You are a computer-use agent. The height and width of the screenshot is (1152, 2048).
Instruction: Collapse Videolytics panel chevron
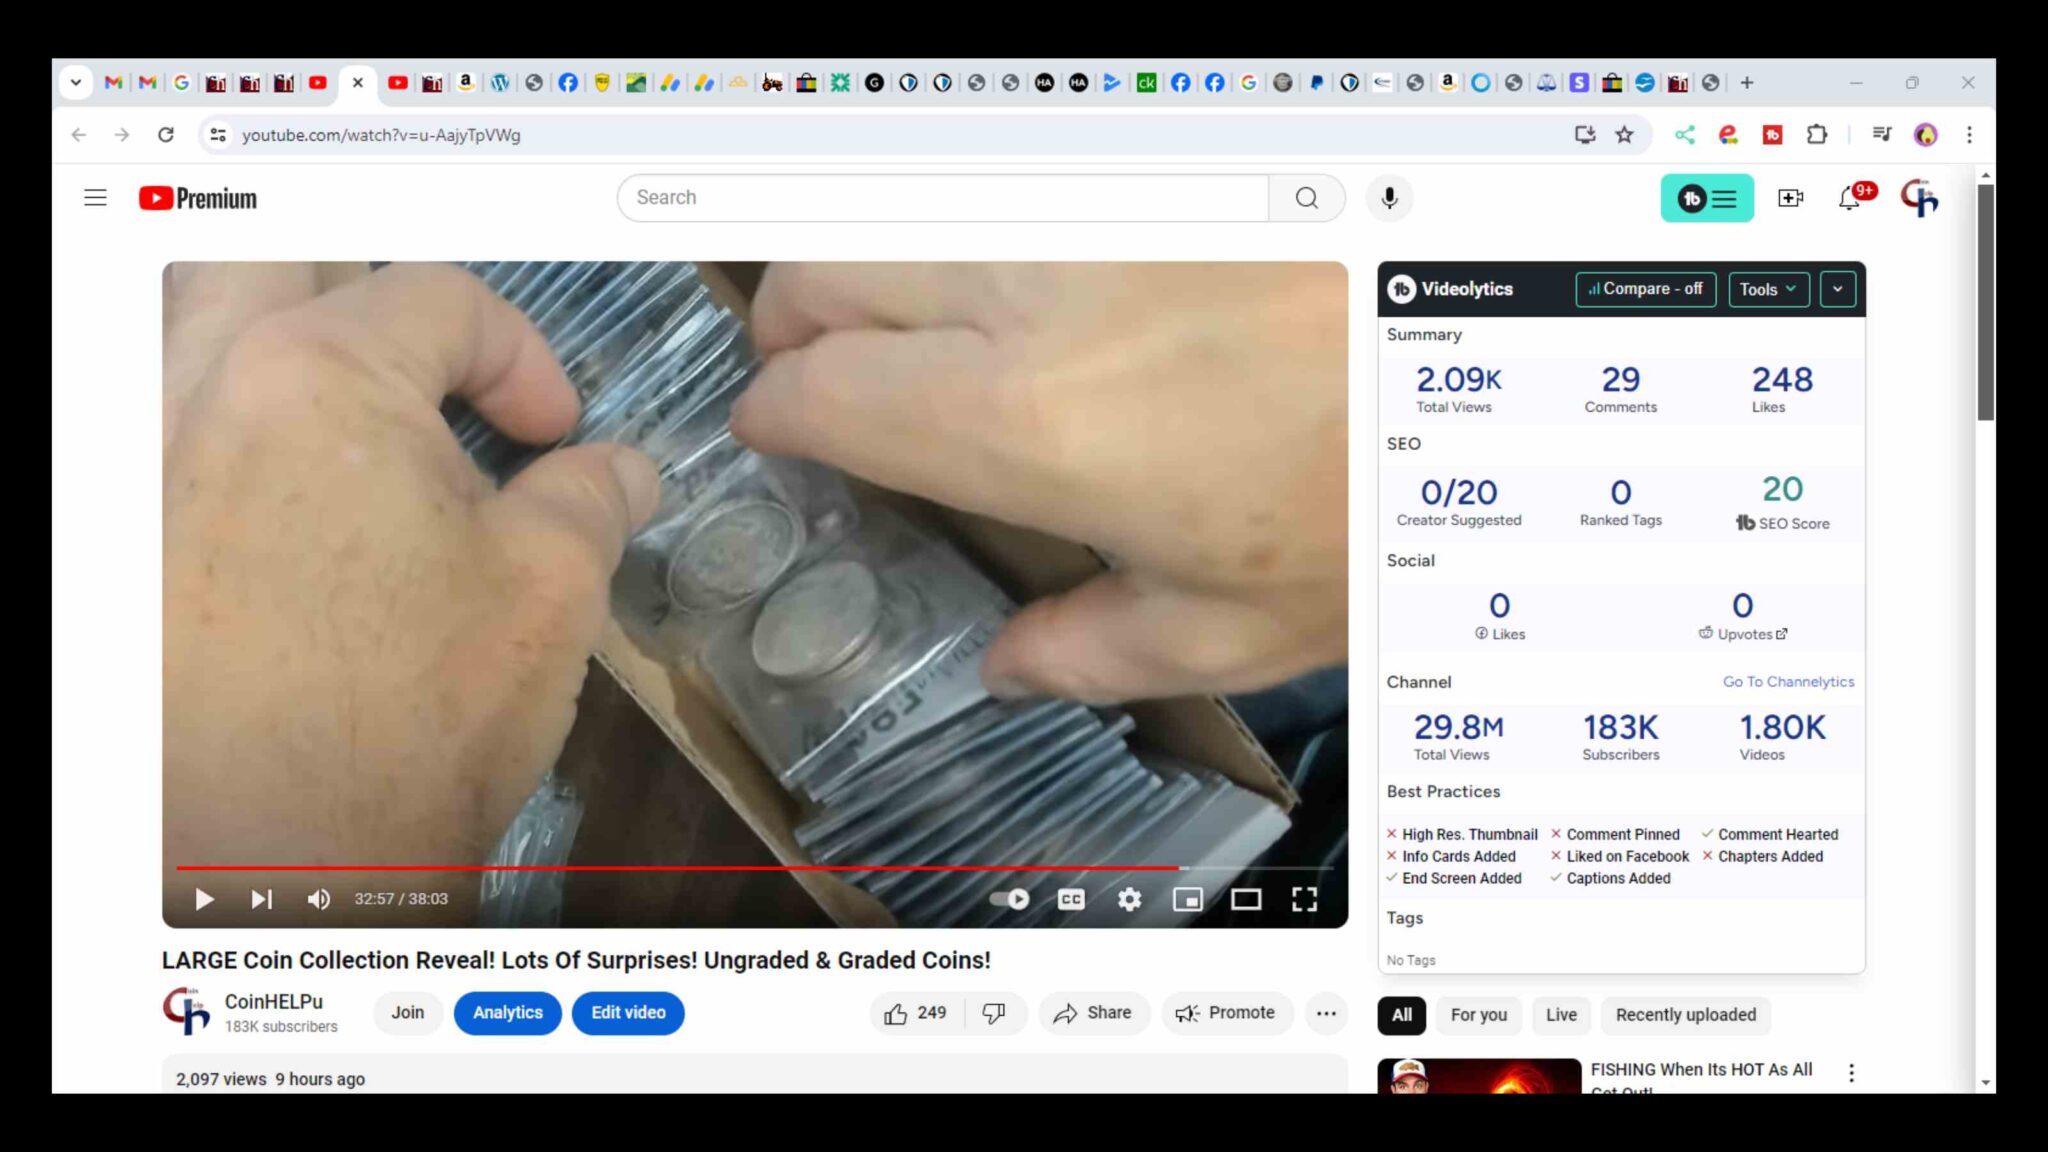pyautogui.click(x=1837, y=289)
